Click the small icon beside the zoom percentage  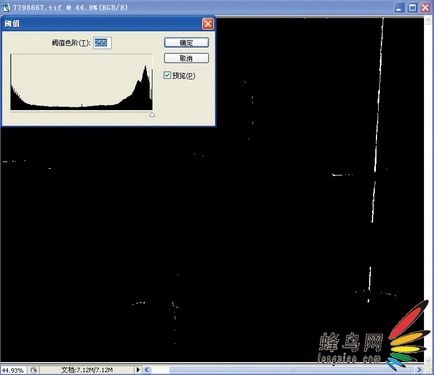coord(33,370)
